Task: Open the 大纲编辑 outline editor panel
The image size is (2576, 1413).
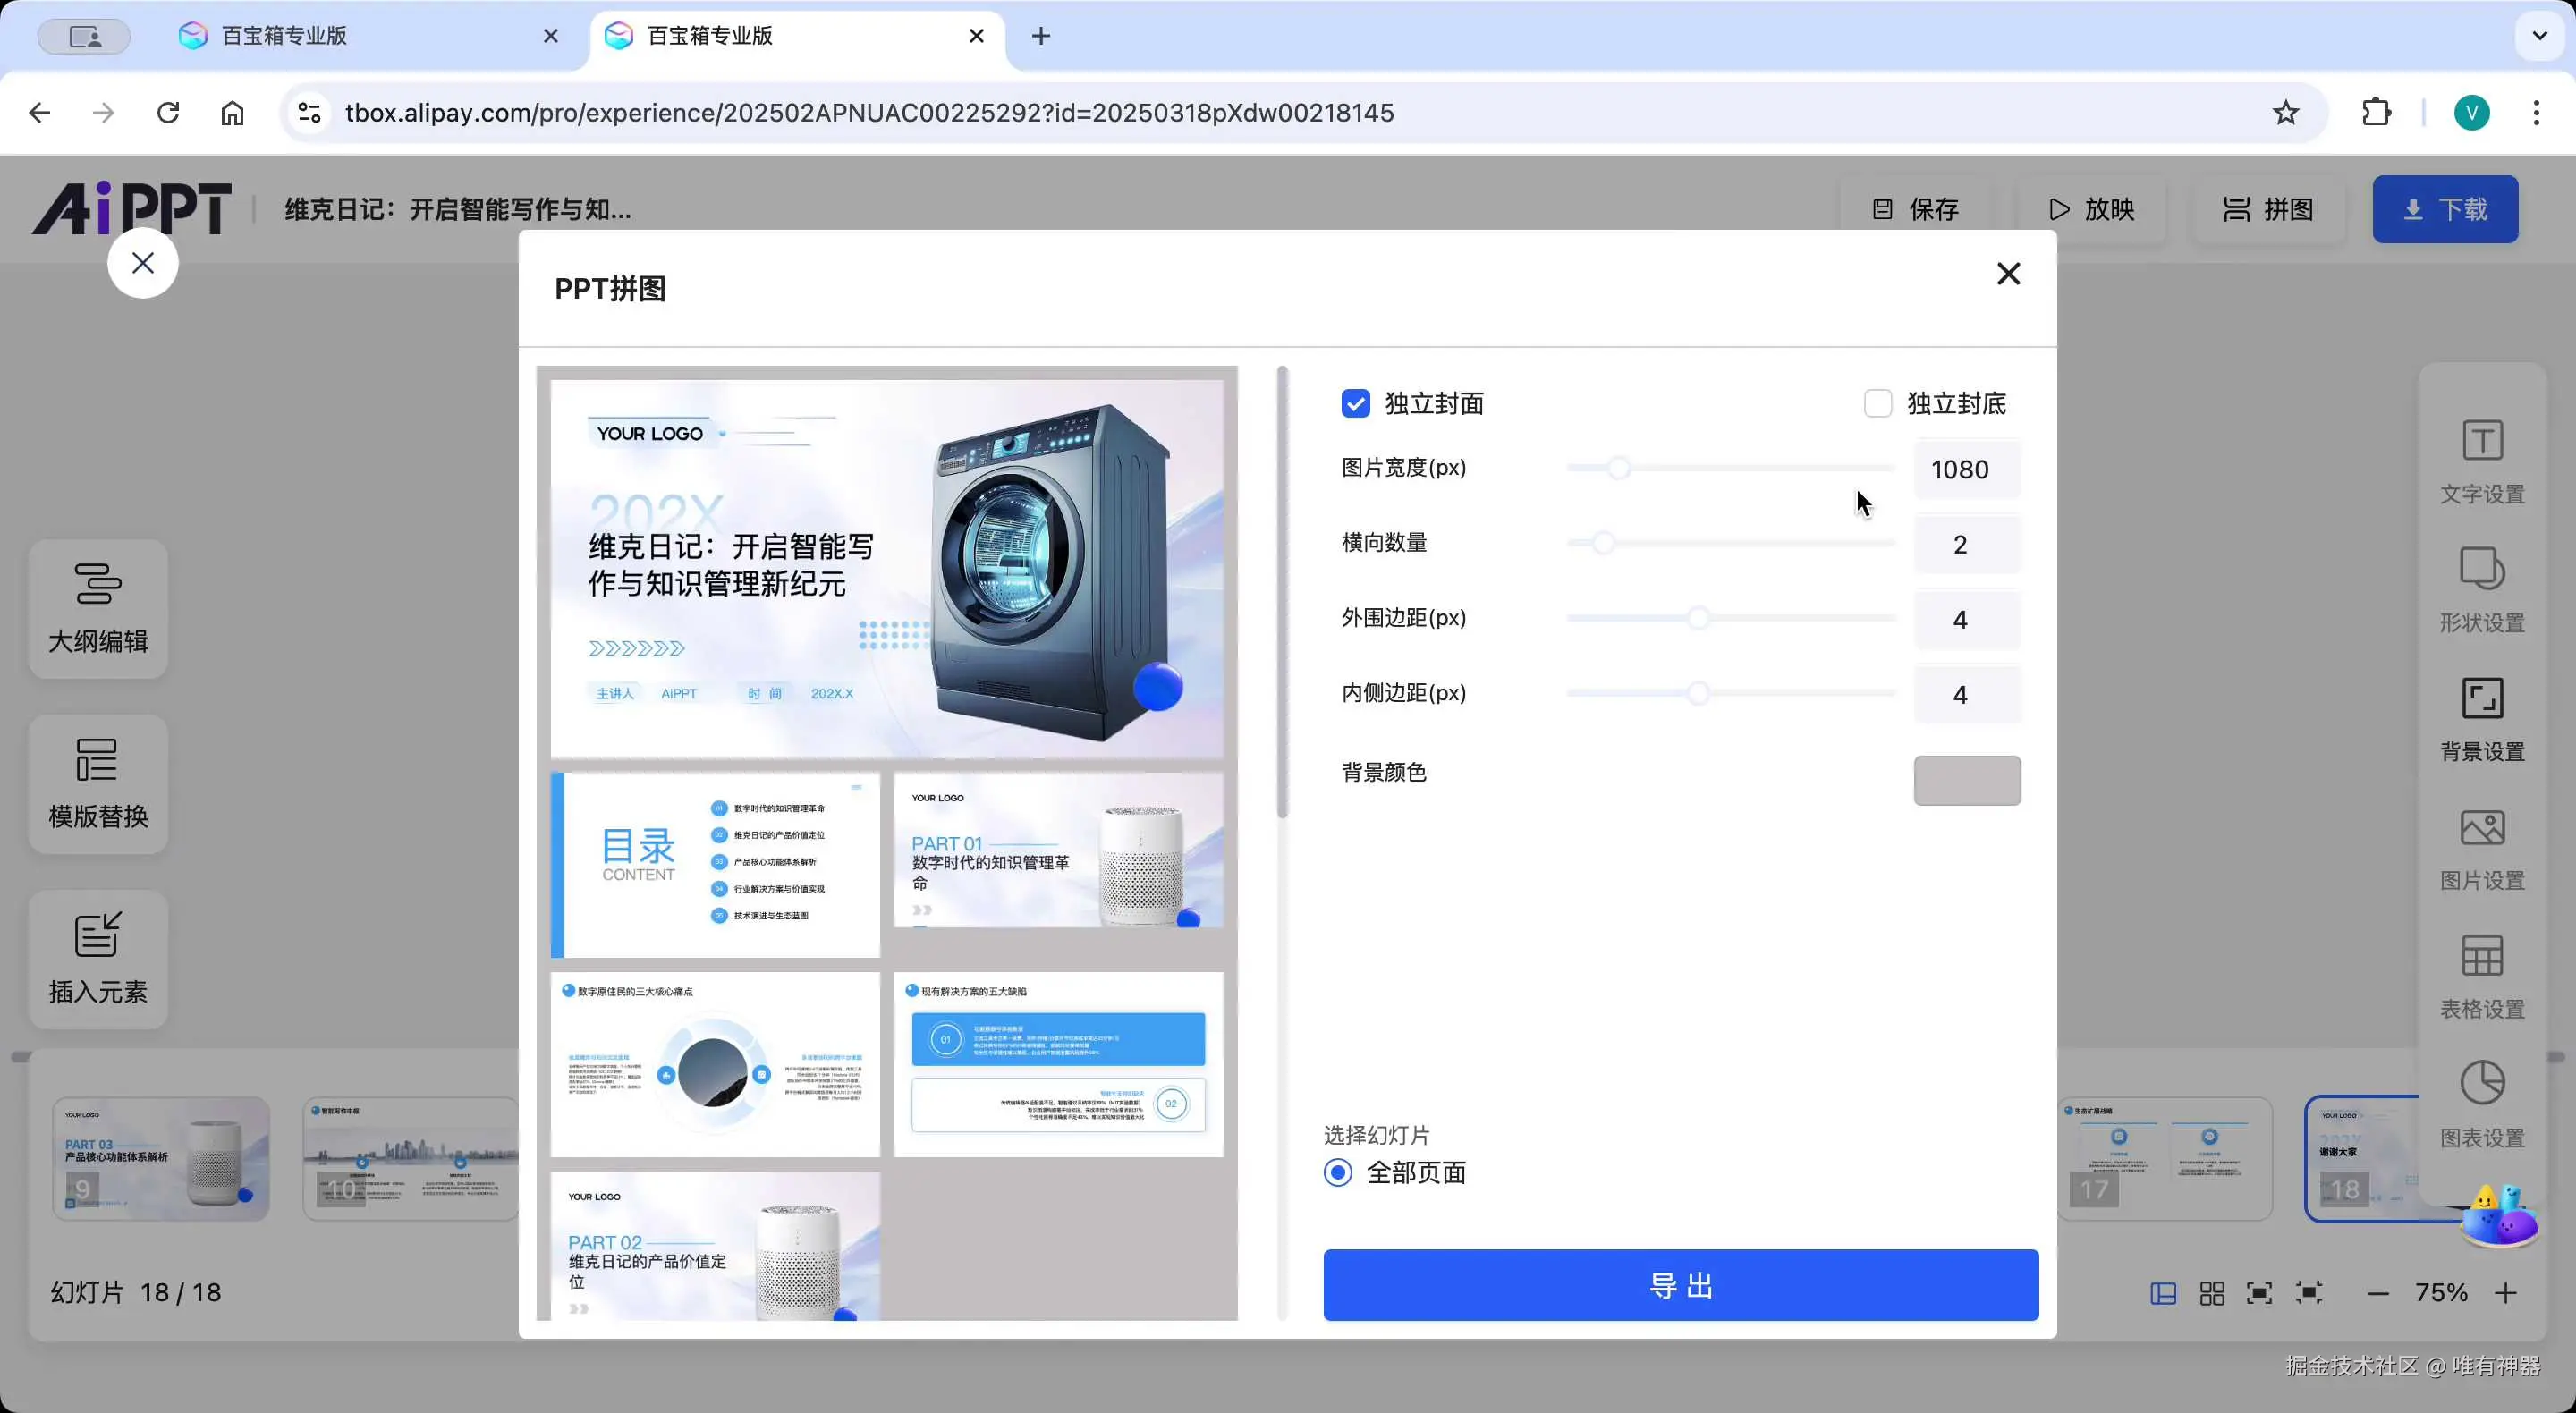Action: [x=98, y=608]
